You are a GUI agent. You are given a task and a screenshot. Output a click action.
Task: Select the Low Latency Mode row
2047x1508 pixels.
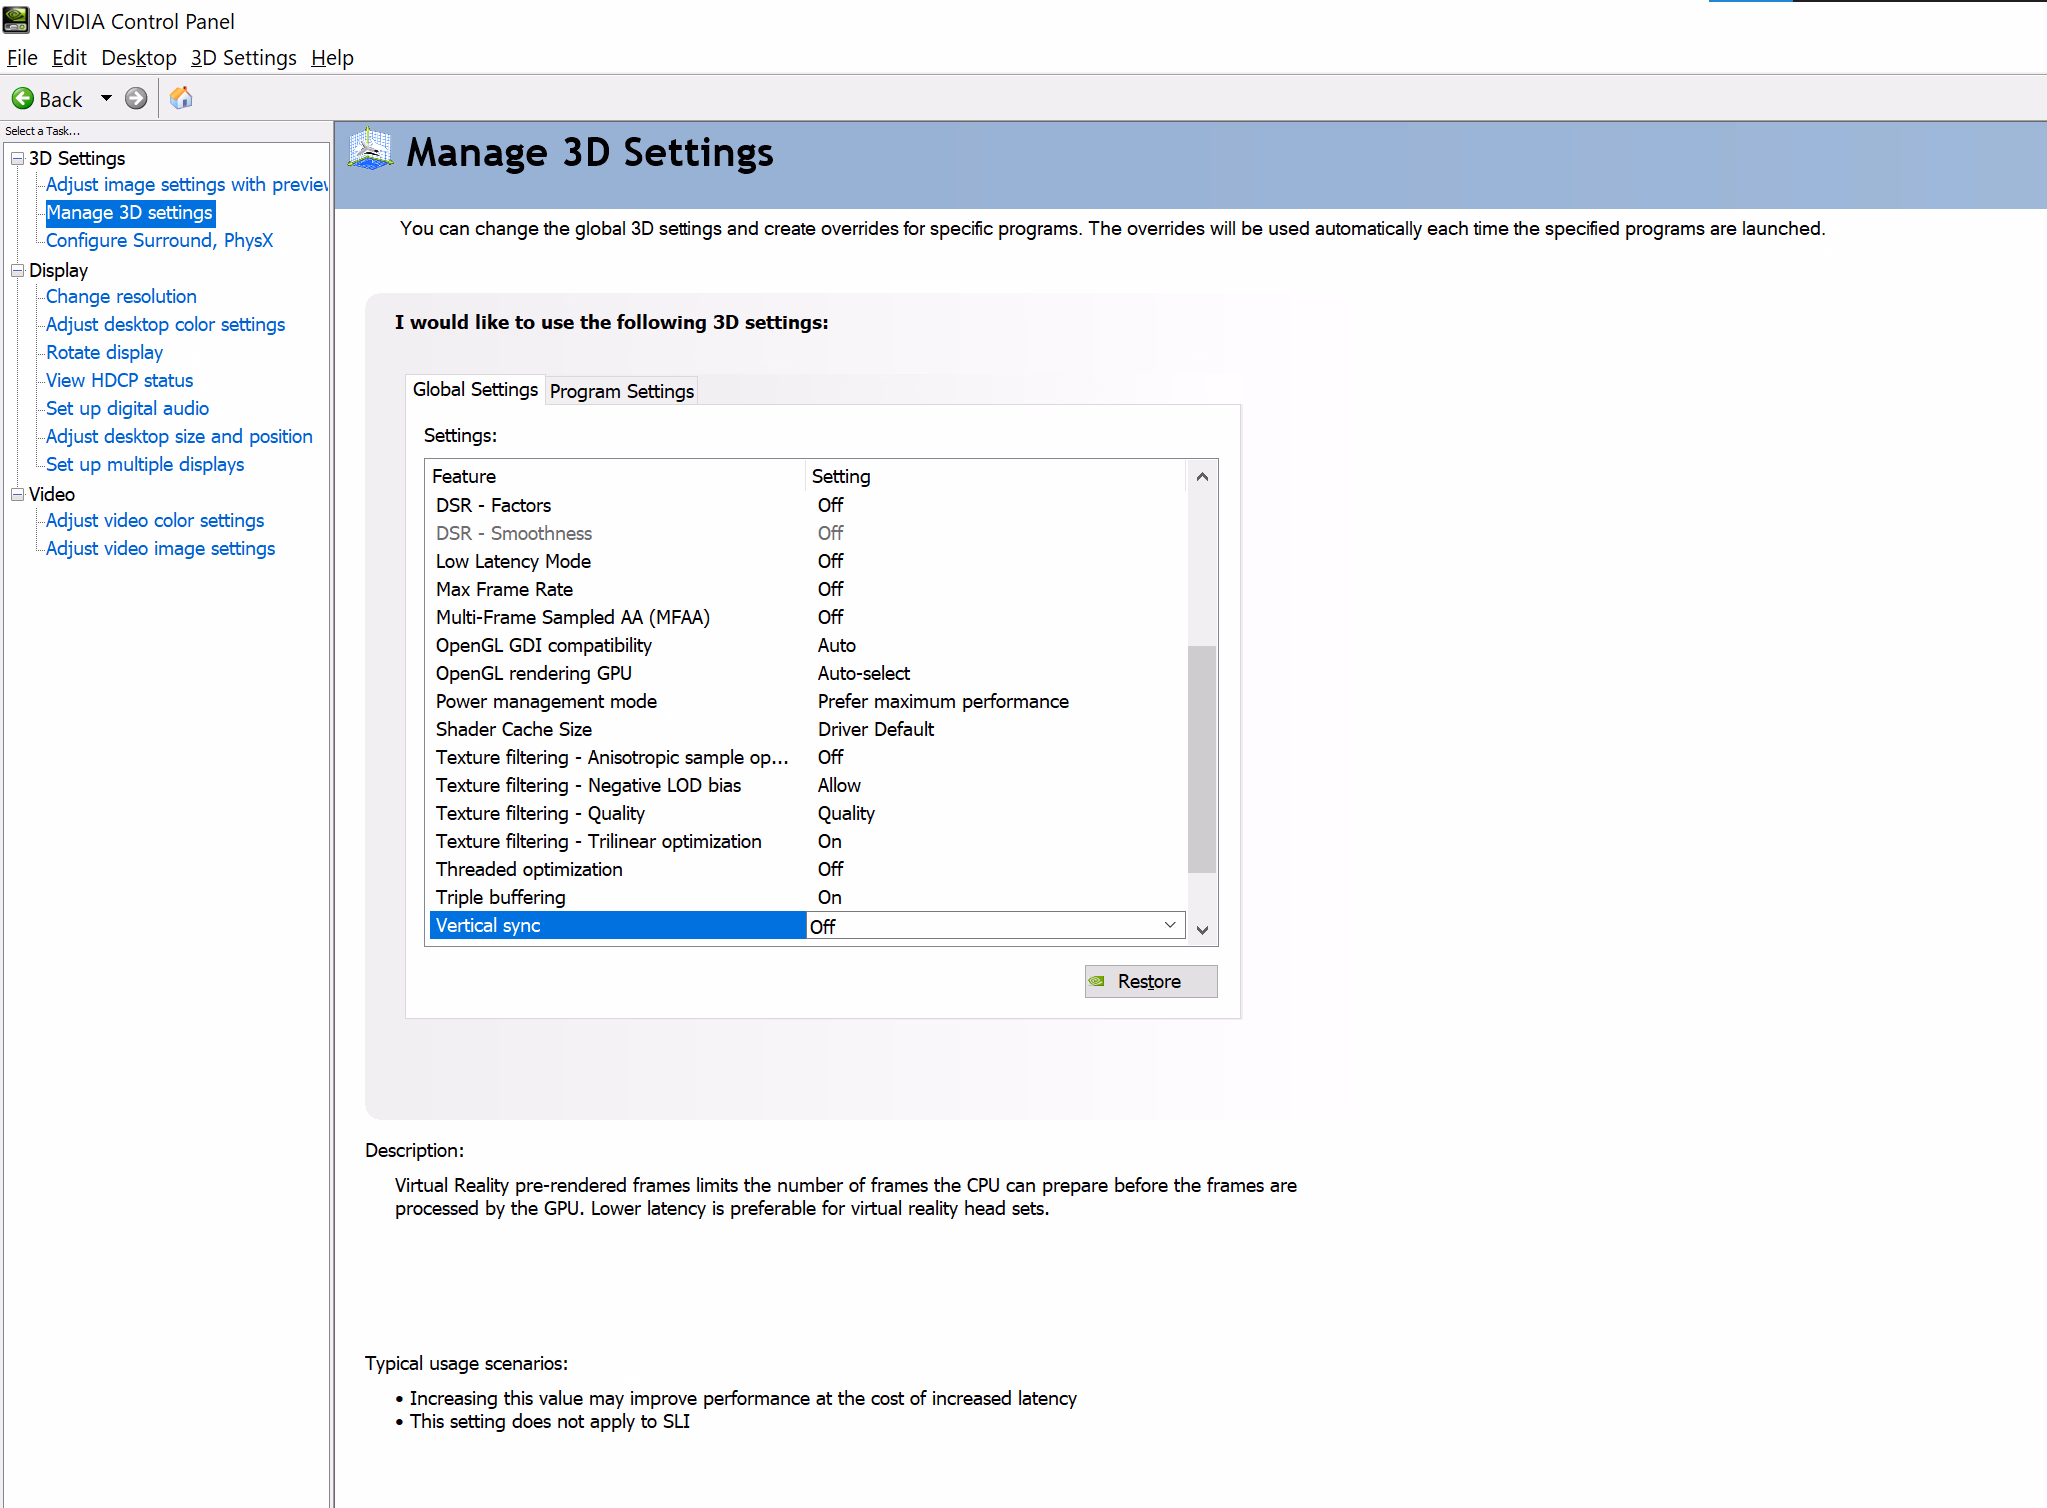(x=513, y=562)
